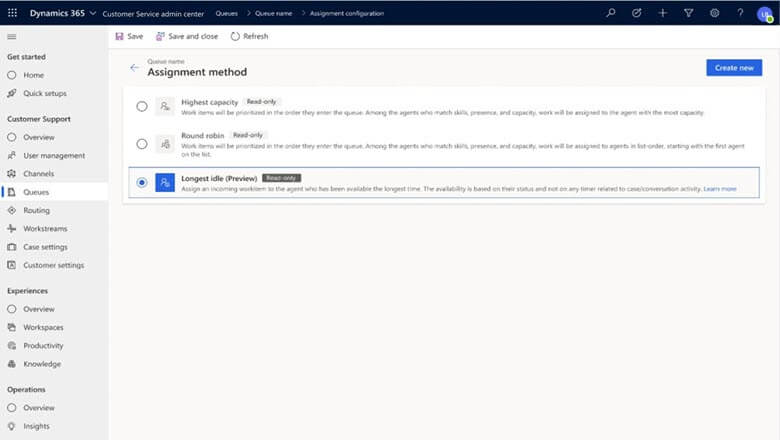Open the Learn more link
The width and height of the screenshot is (780, 440).
point(720,189)
